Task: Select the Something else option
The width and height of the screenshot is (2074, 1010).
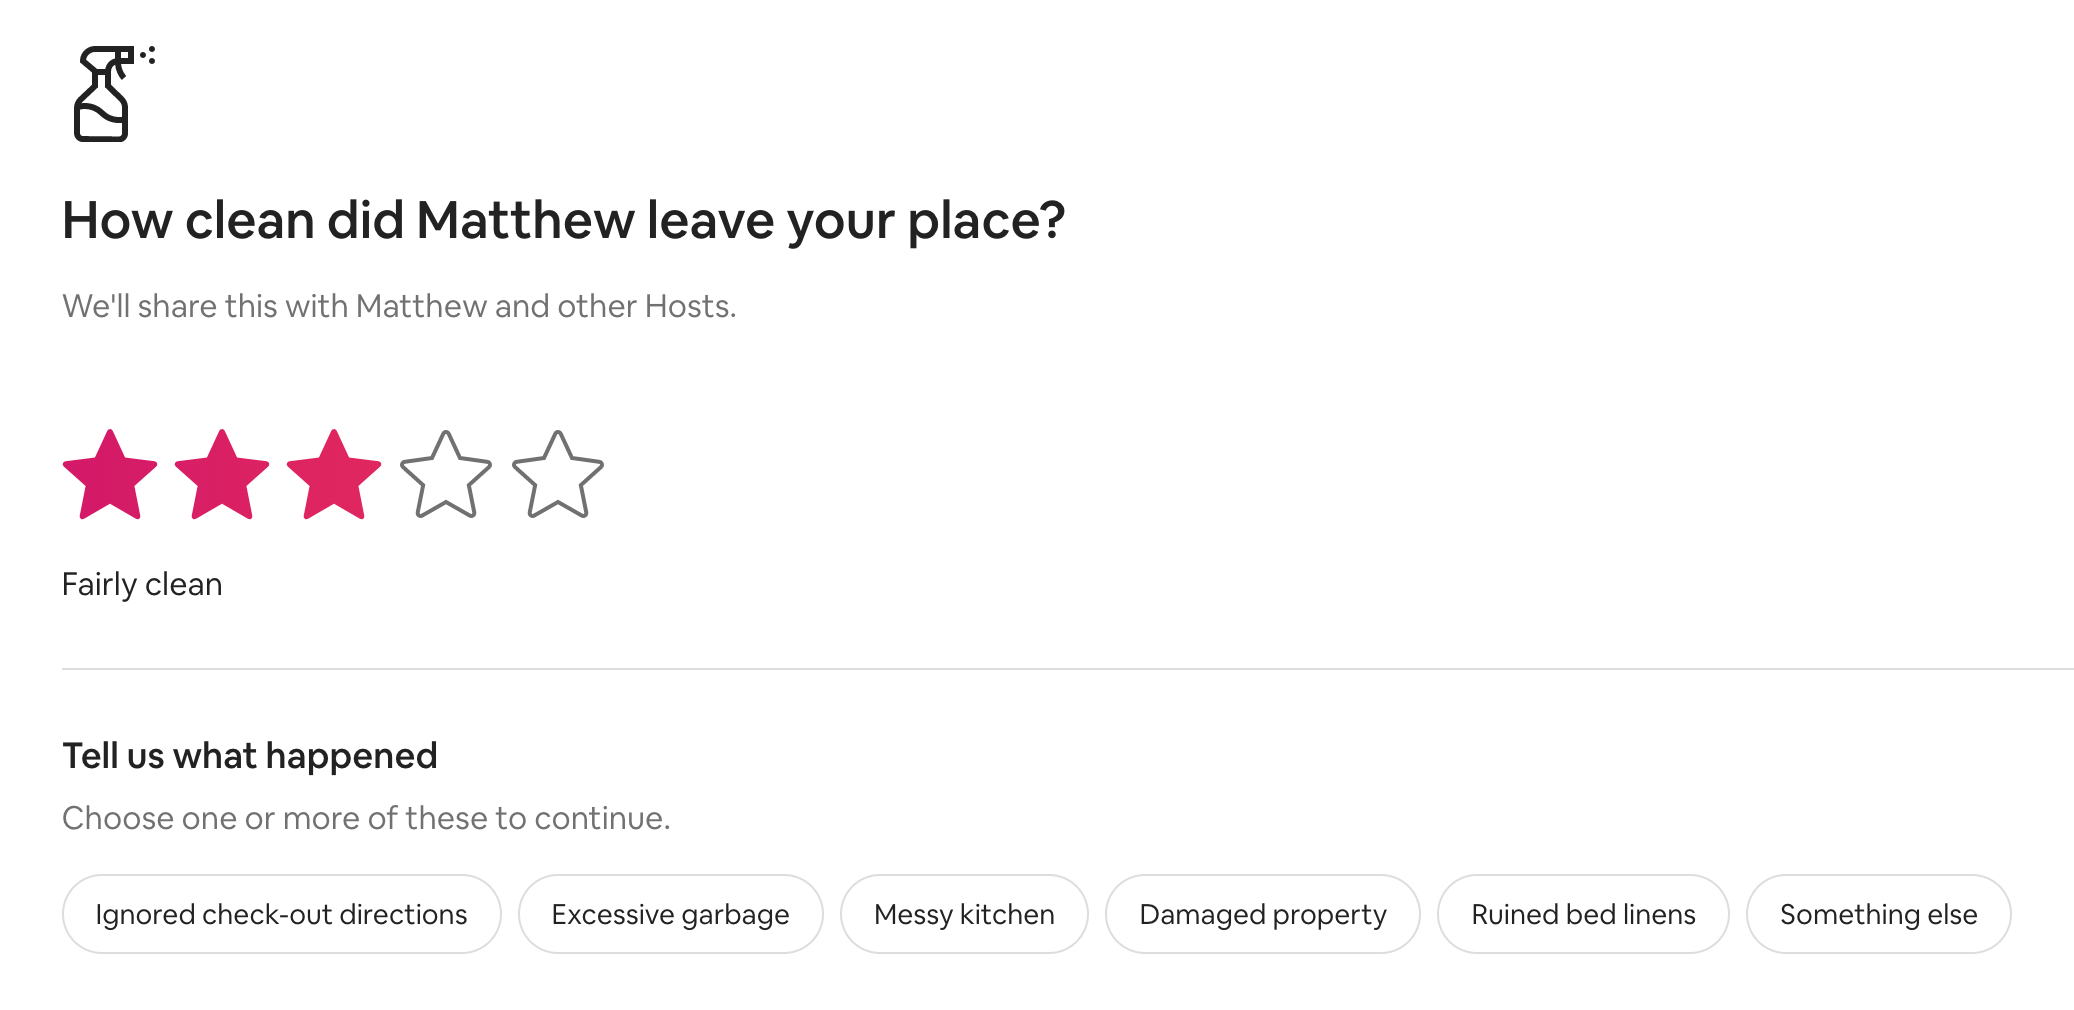Action: (1878, 914)
